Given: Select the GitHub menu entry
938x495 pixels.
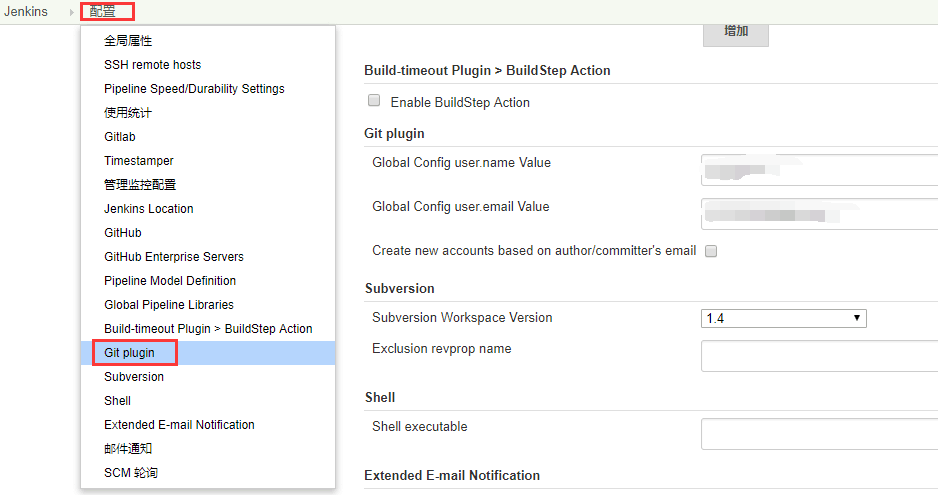Looking at the screenshot, I should 123,232.
